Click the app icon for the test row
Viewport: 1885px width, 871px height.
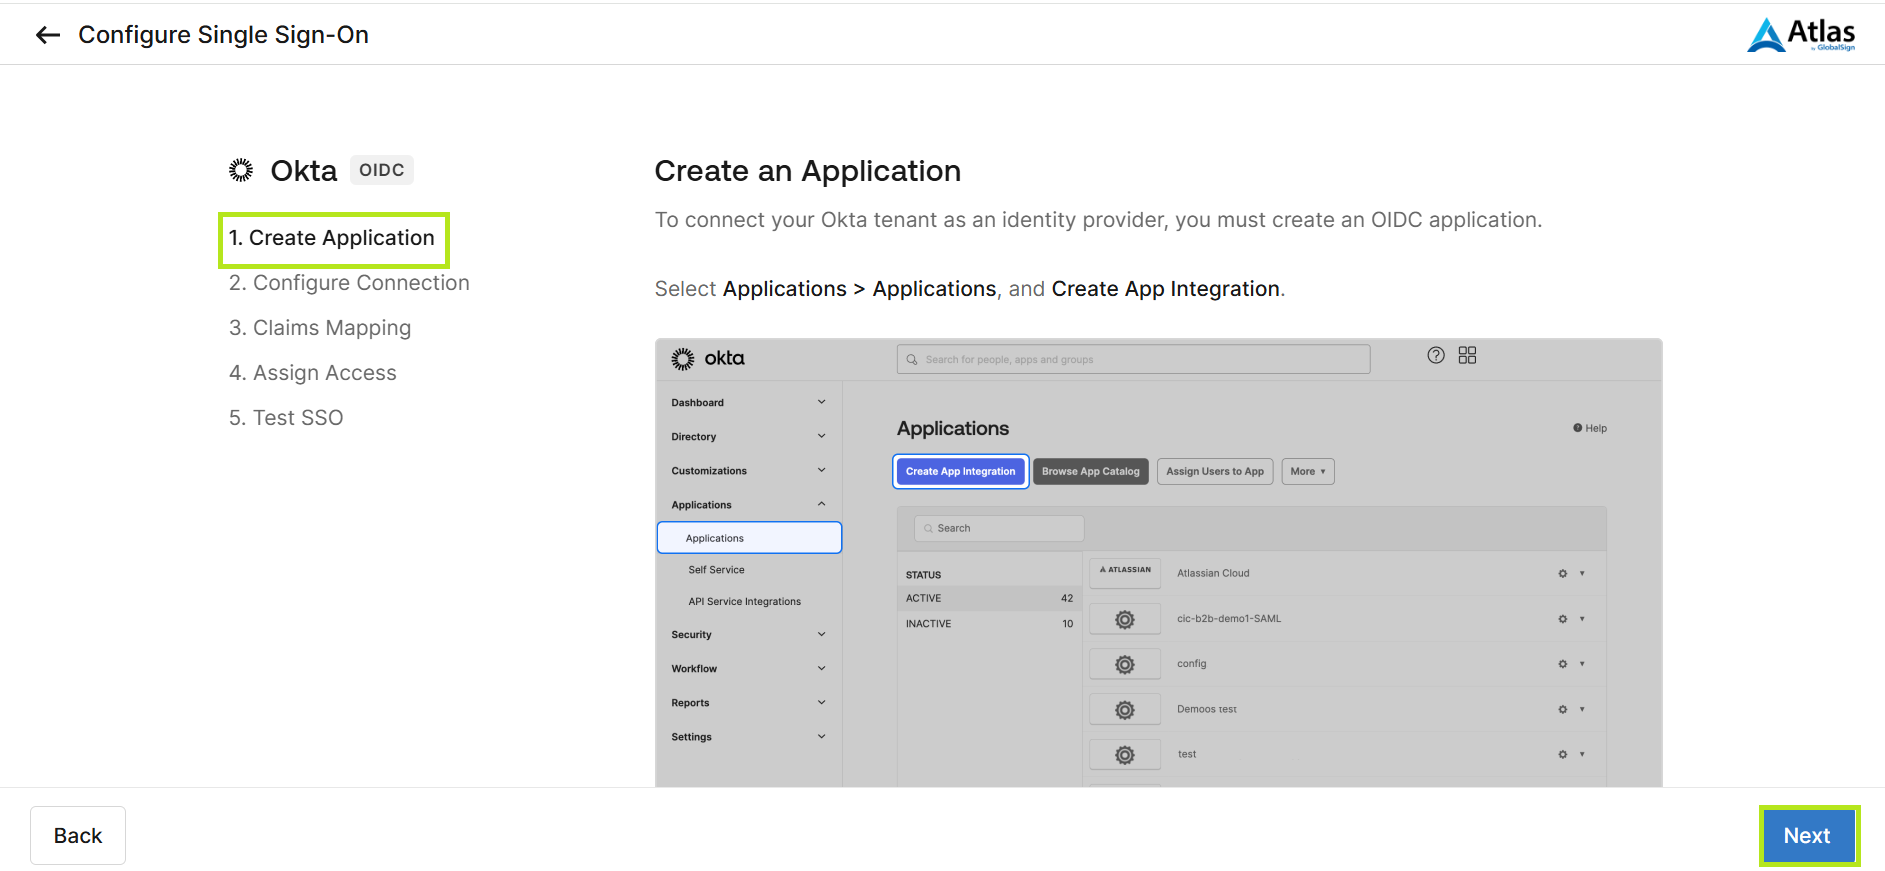pos(1125,754)
